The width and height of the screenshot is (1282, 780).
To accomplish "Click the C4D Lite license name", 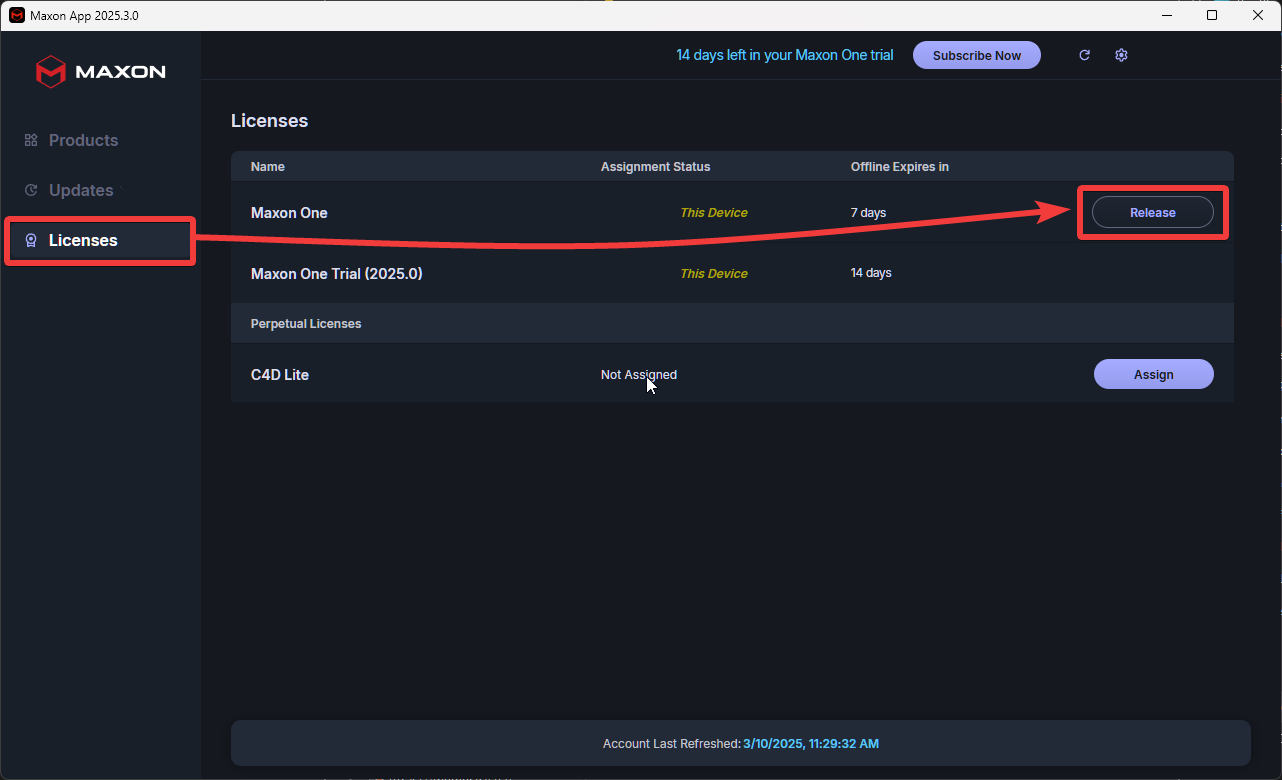I will (x=280, y=375).
